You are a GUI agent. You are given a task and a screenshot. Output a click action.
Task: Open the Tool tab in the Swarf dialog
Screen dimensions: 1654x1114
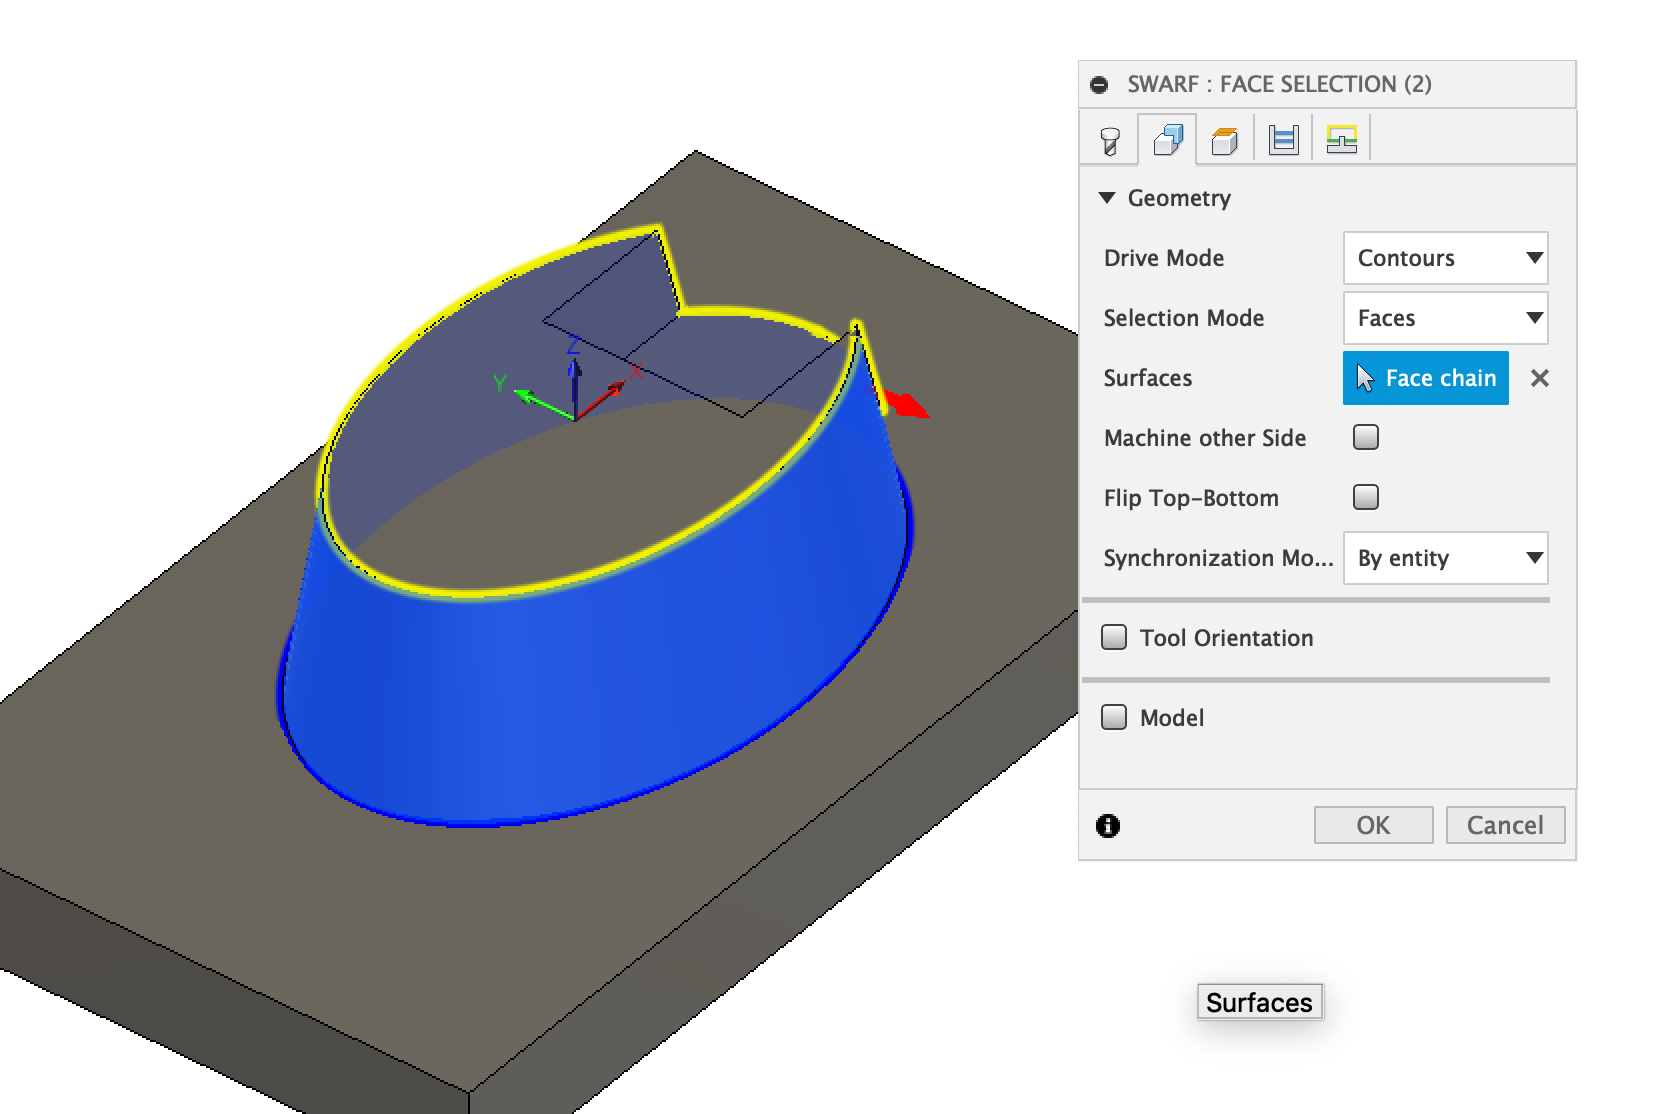[x=1110, y=138]
